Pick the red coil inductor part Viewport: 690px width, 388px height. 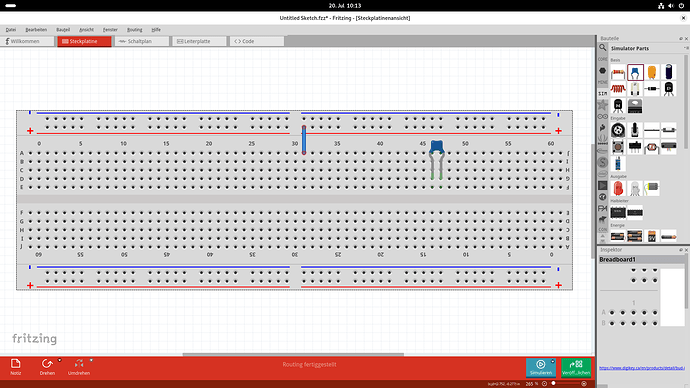click(618, 89)
